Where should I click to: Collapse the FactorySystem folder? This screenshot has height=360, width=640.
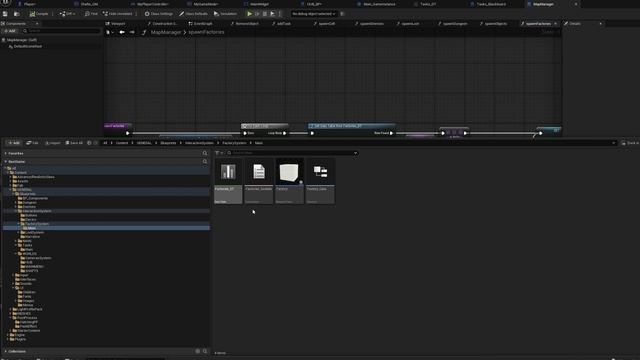point(19,224)
